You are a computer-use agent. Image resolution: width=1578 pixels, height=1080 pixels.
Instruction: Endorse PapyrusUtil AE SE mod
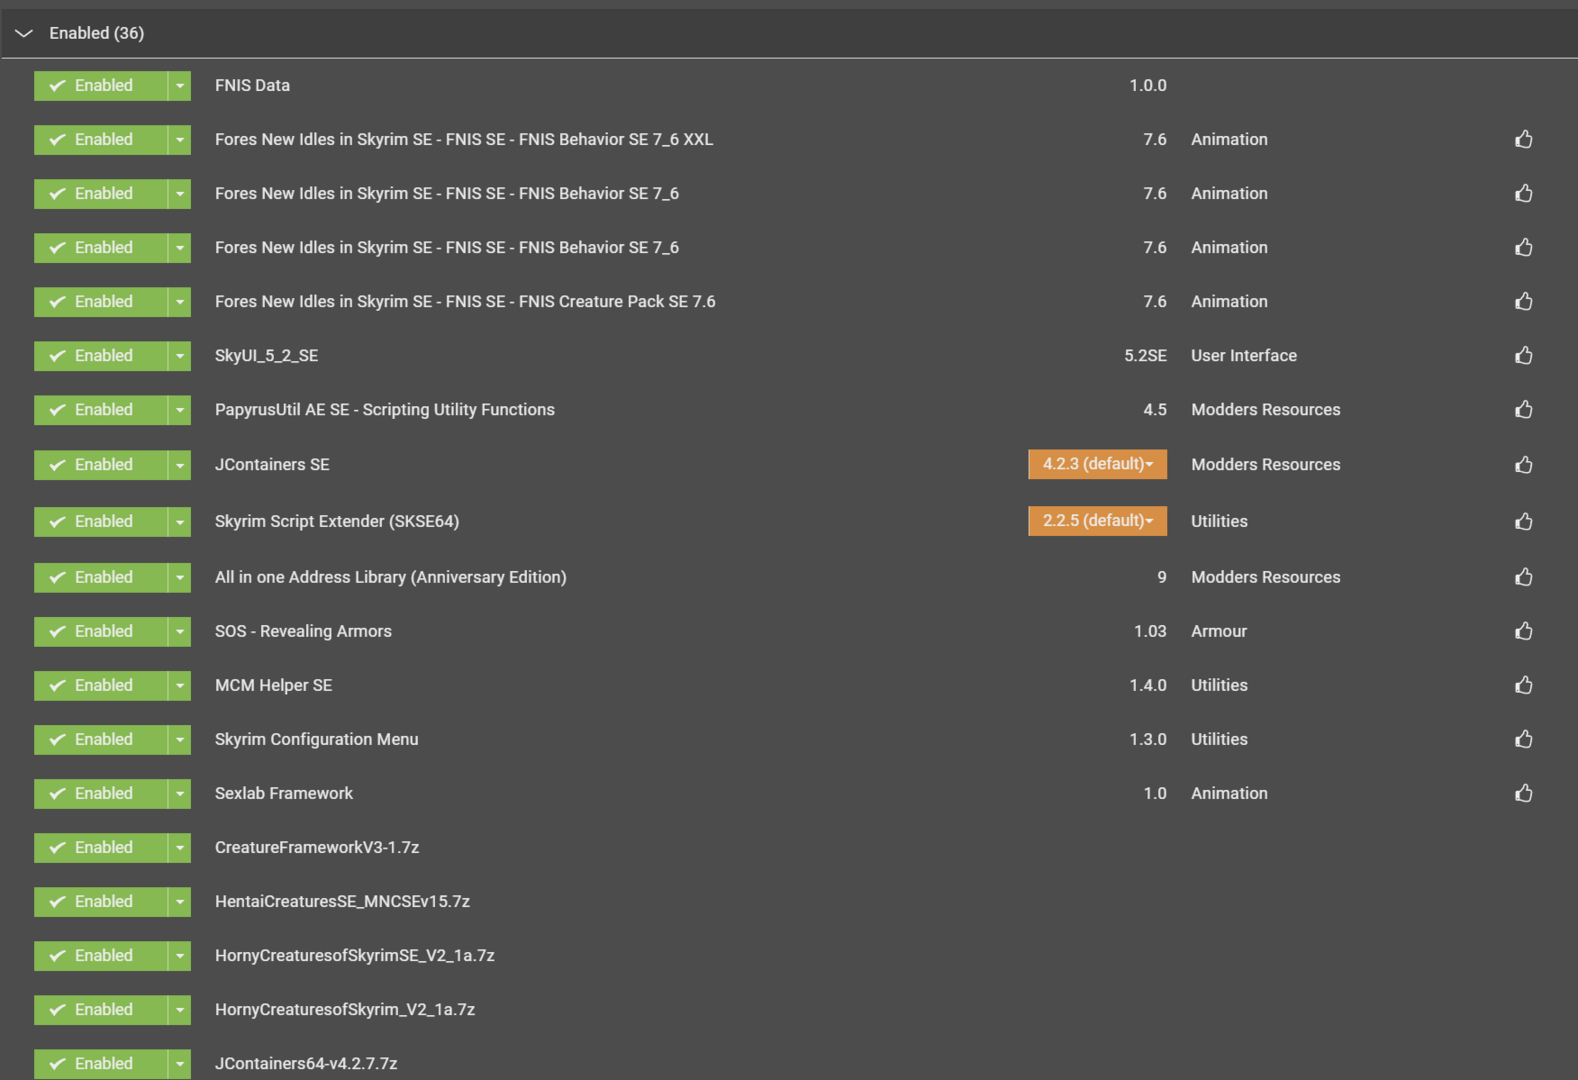tap(1523, 409)
